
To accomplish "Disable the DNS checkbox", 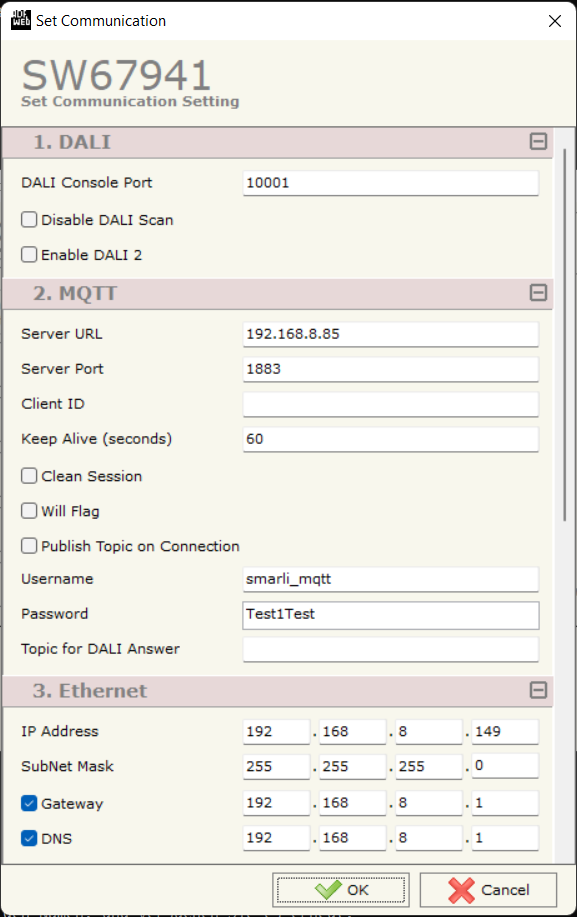I will coord(27,838).
